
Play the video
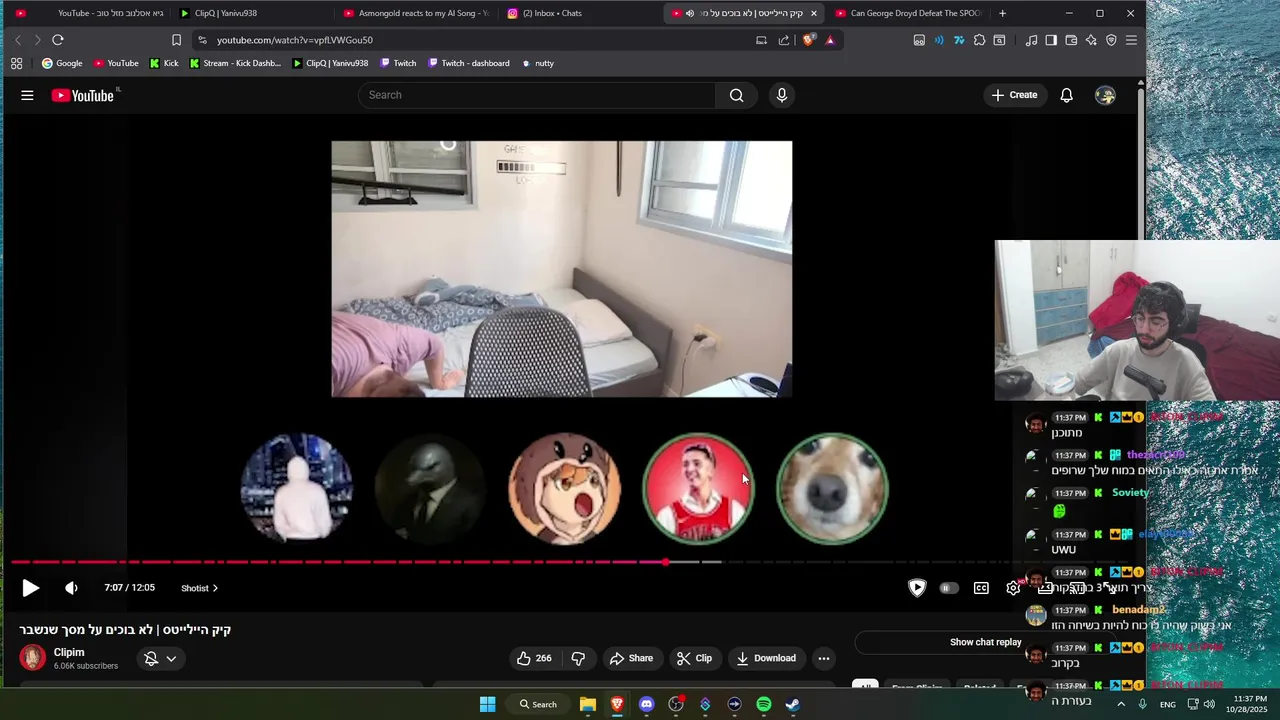coord(31,588)
